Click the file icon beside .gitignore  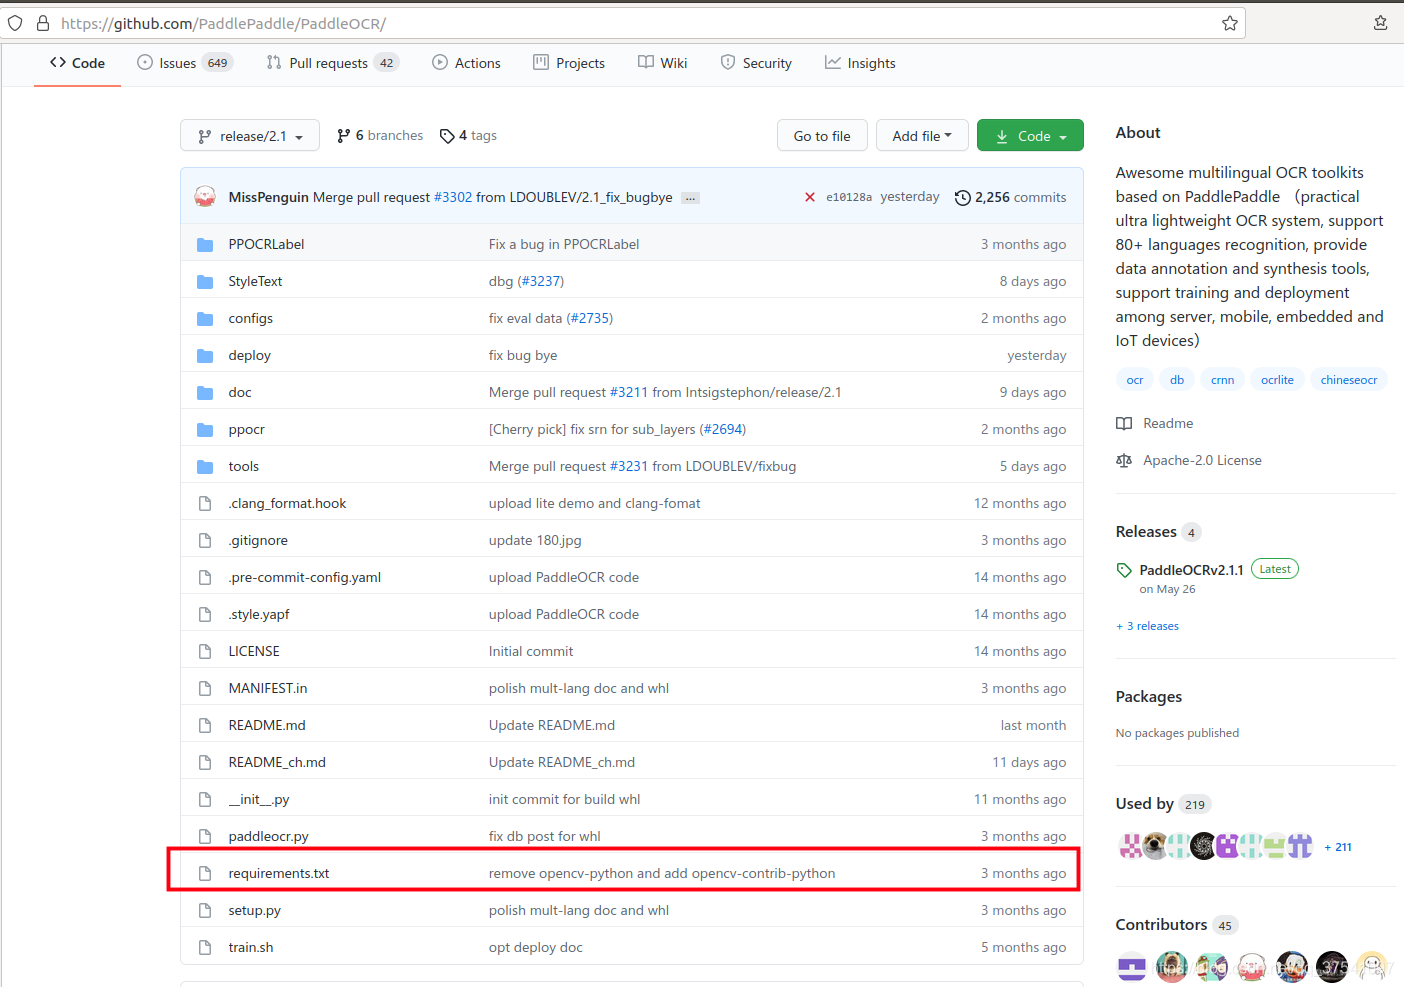pyautogui.click(x=205, y=540)
